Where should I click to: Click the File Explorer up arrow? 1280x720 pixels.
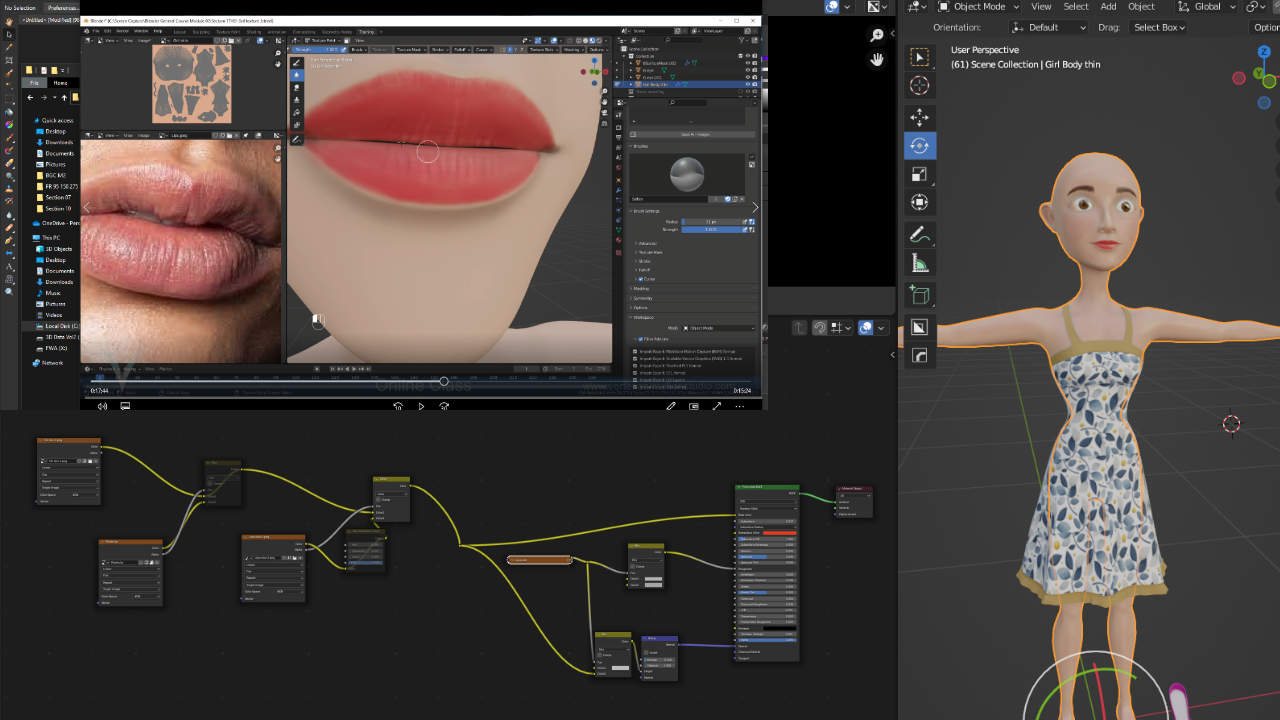pyautogui.click(x=64, y=97)
